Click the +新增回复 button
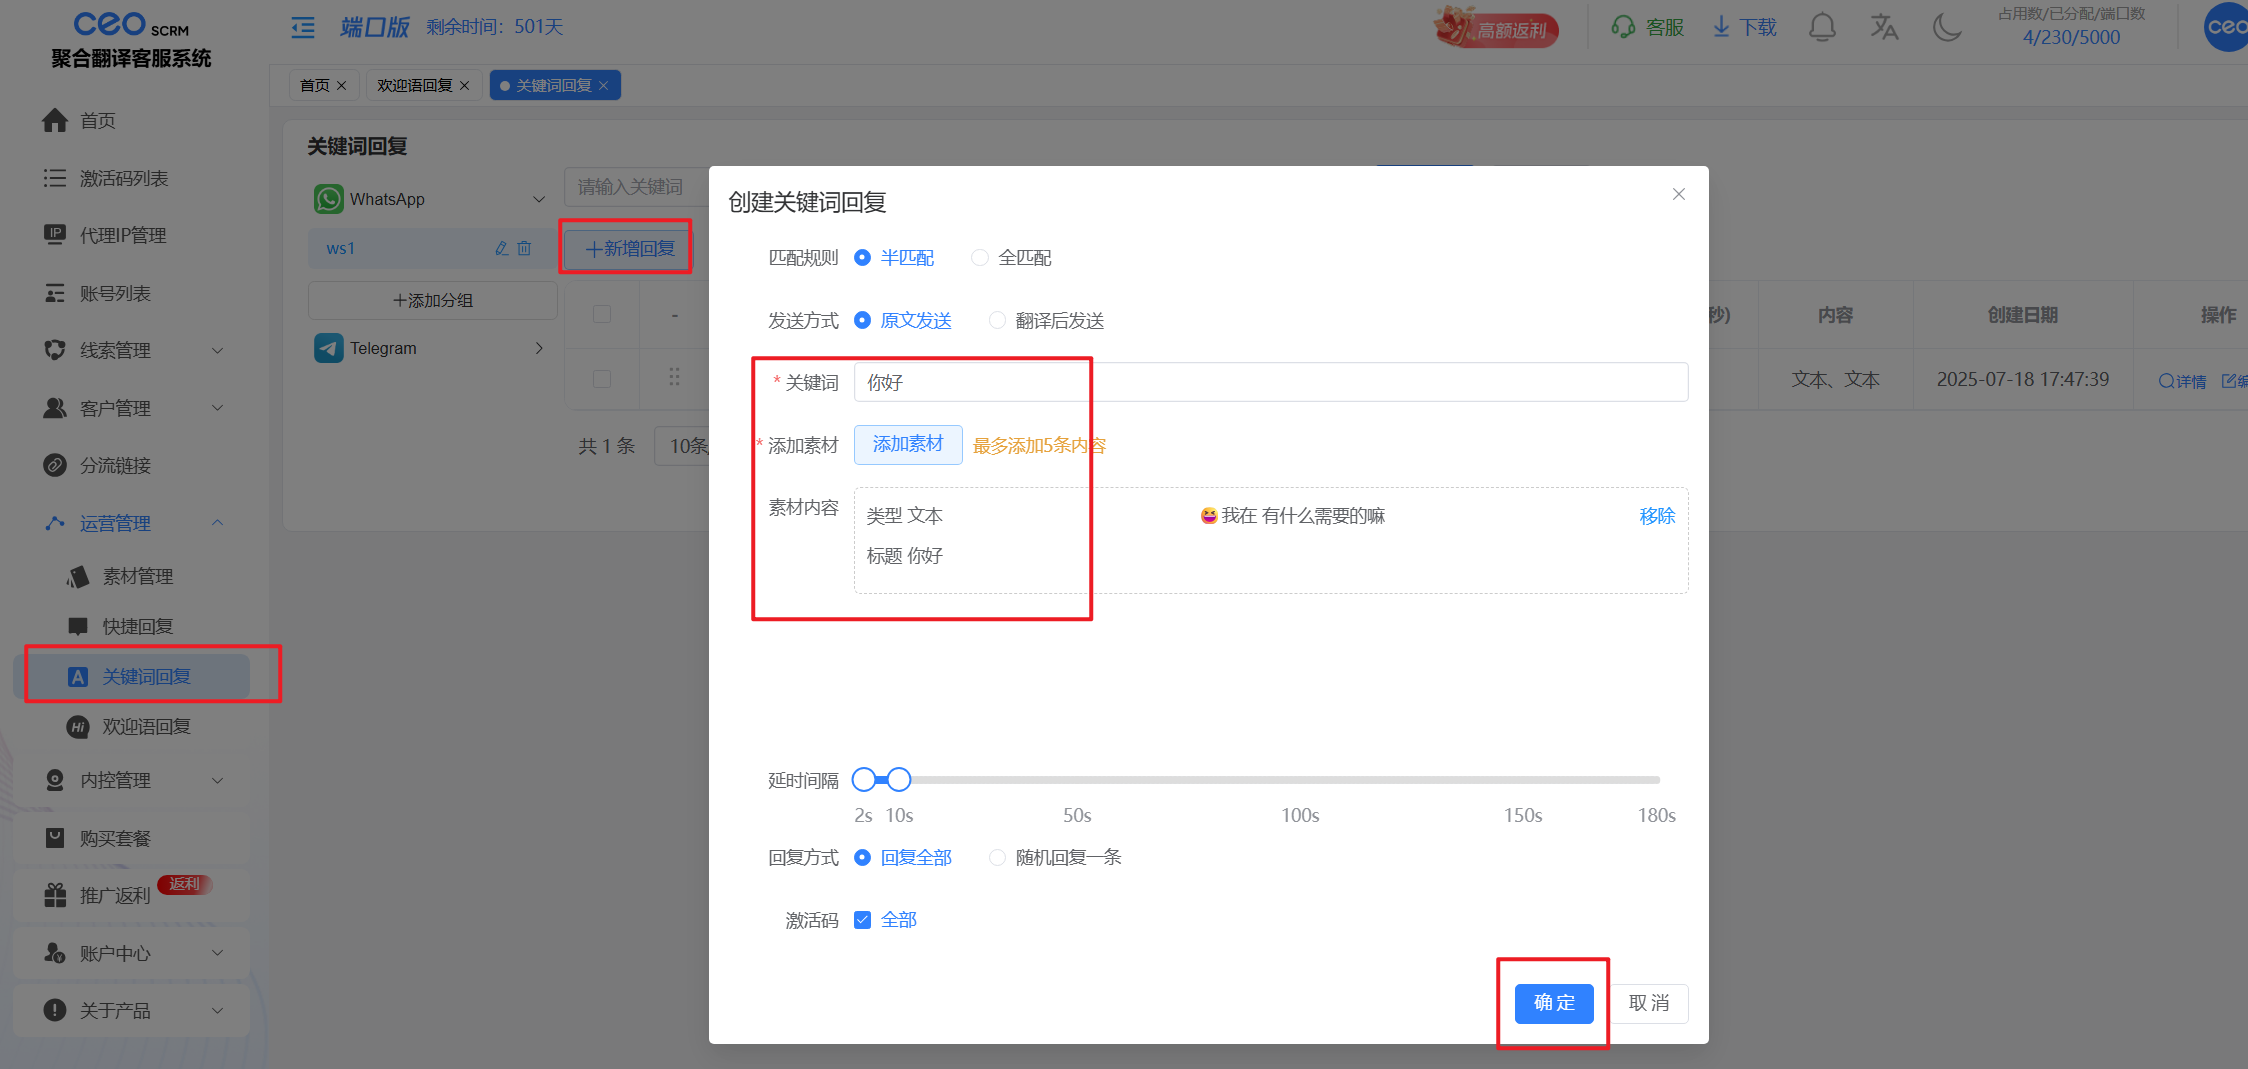The image size is (2248, 1069). (x=630, y=248)
